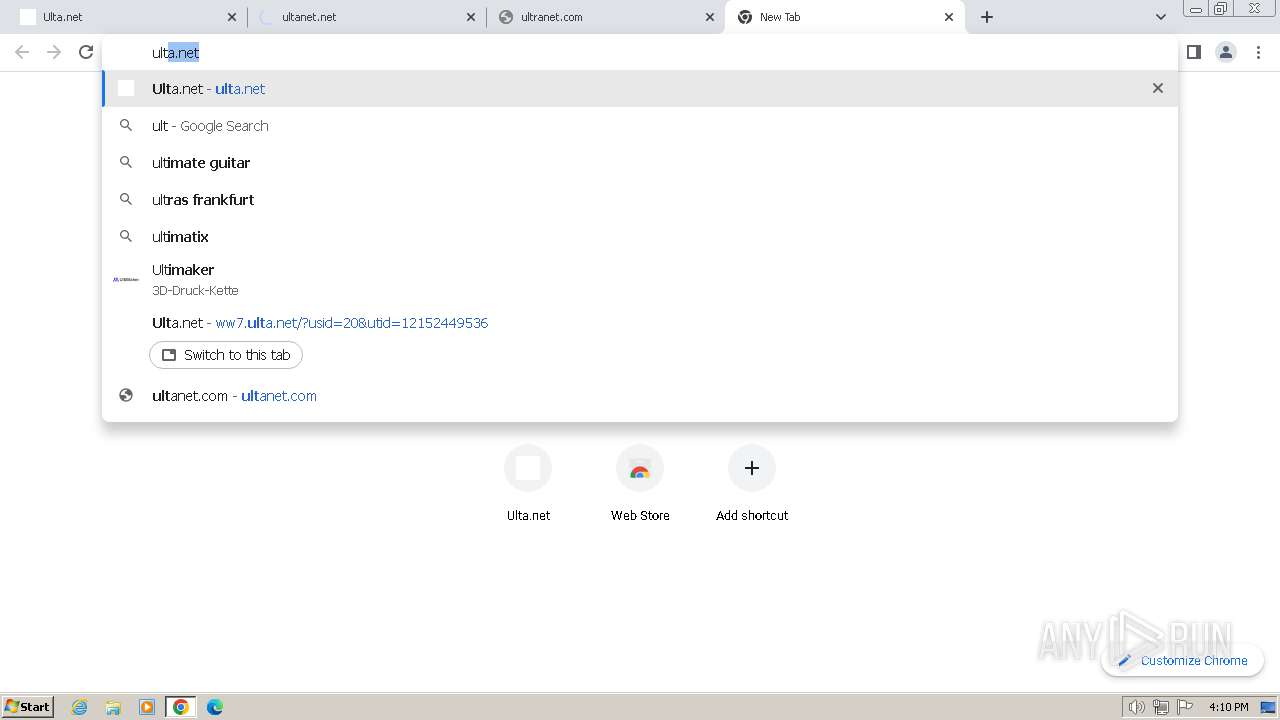Launch Internet Explorer from the taskbar

(79, 707)
